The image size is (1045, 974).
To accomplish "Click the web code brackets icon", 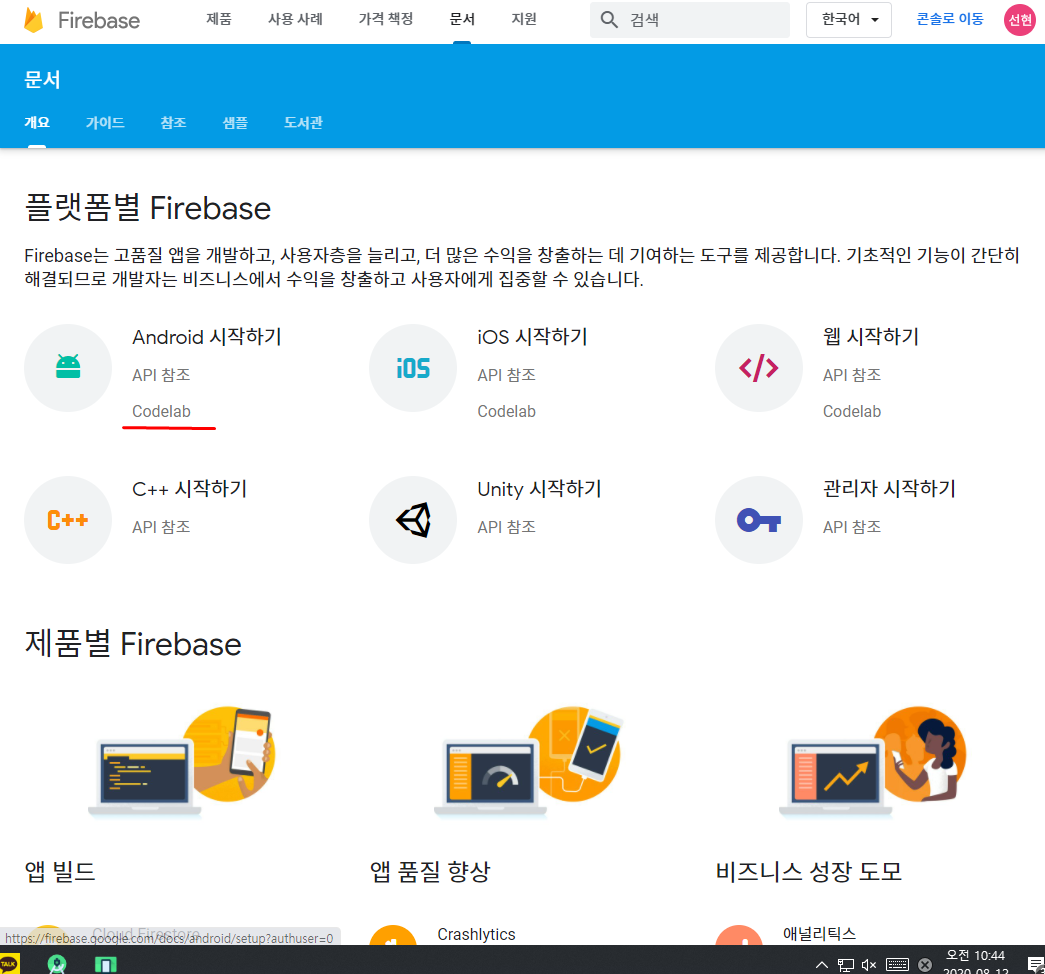I will [758, 367].
